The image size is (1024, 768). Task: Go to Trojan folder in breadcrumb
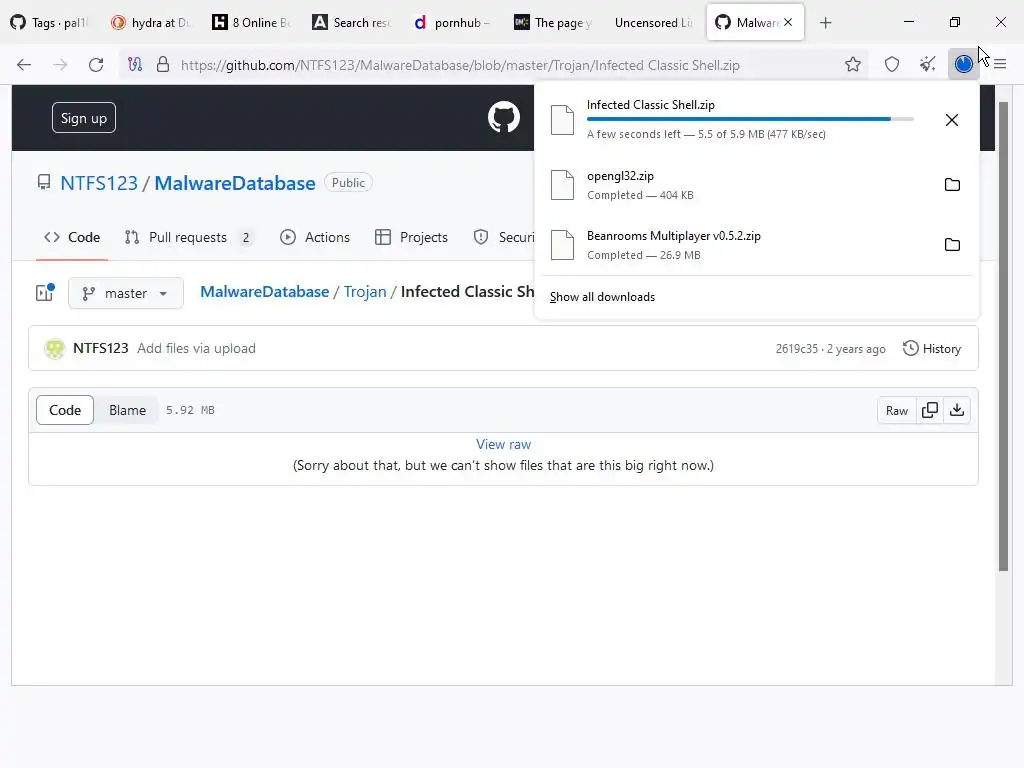point(365,292)
